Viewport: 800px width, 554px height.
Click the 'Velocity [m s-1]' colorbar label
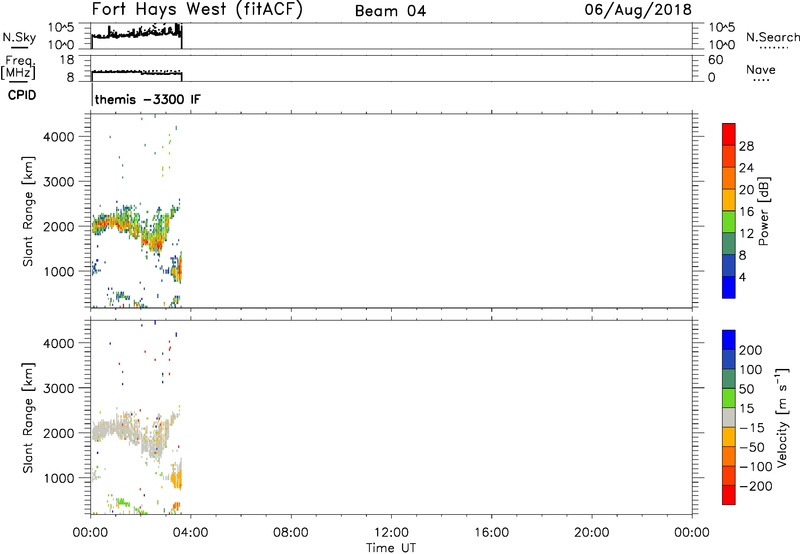pyautogui.click(x=782, y=417)
